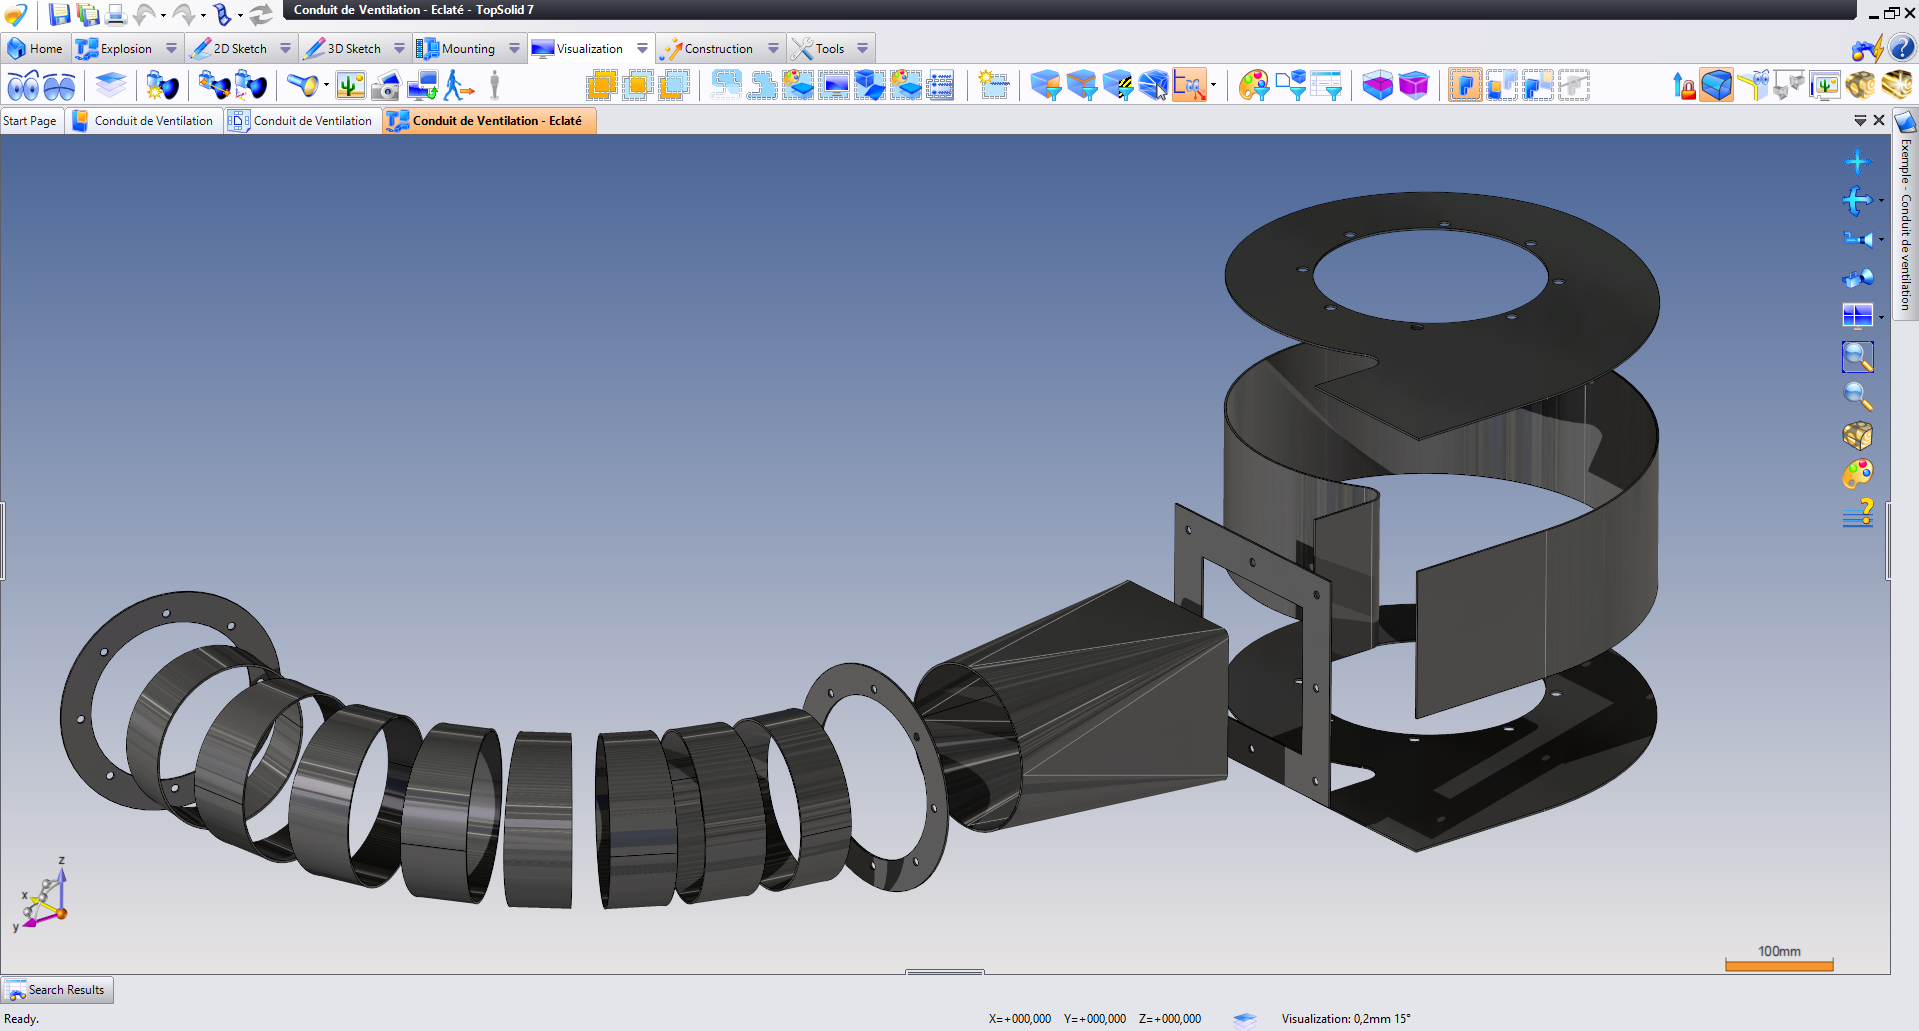Open the color palette rendering icon
This screenshot has height=1031, width=1919.
click(x=1857, y=474)
